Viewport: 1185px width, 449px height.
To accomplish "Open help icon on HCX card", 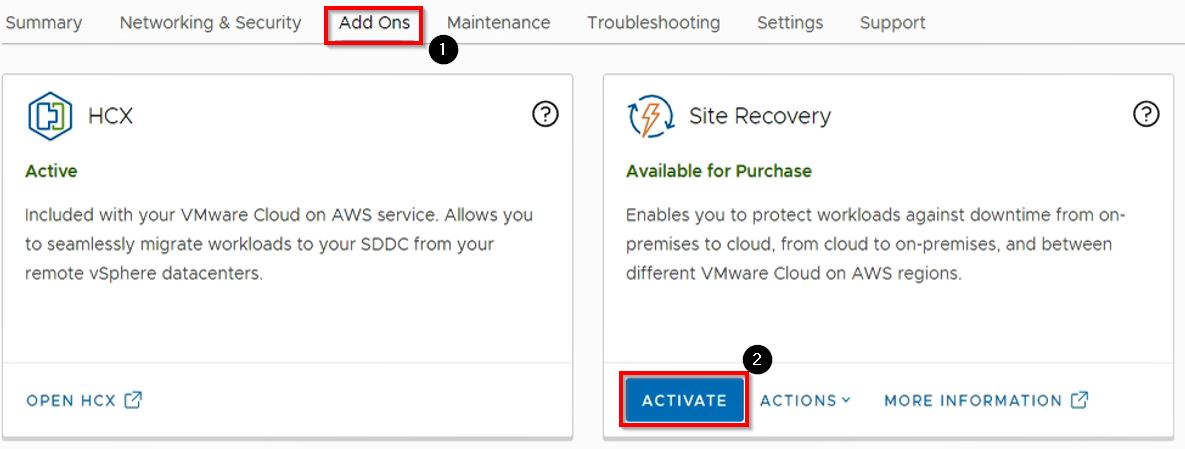I will click(545, 115).
